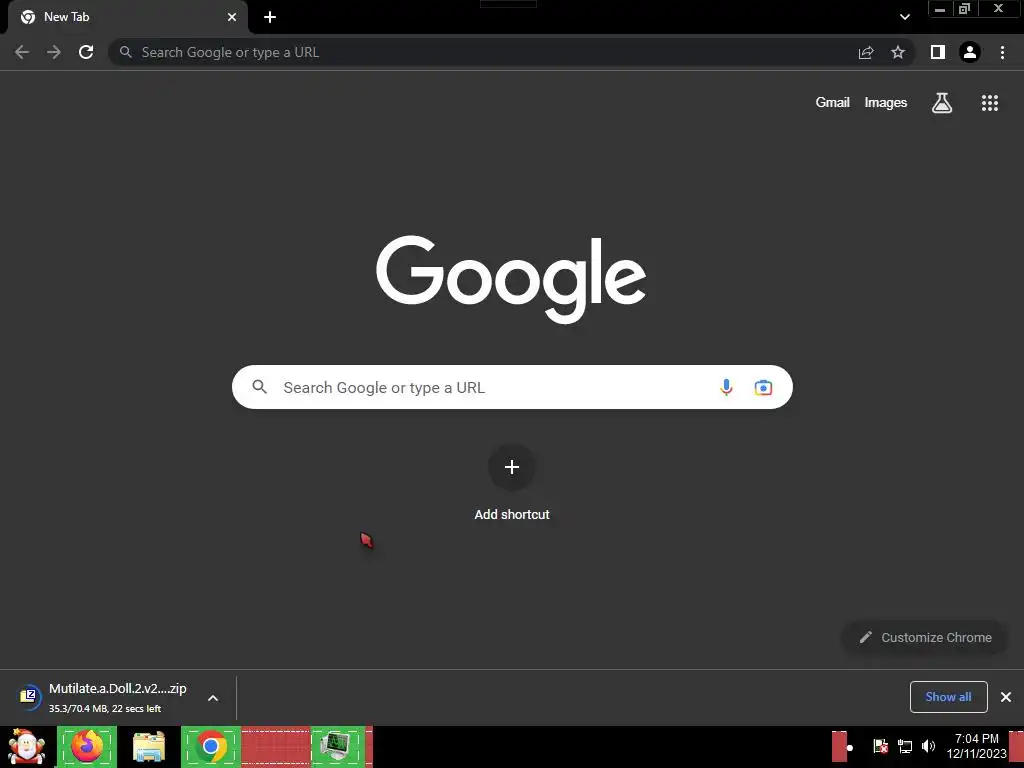Launch Firefox from the taskbar
This screenshot has width=1024, height=768.
(87, 746)
